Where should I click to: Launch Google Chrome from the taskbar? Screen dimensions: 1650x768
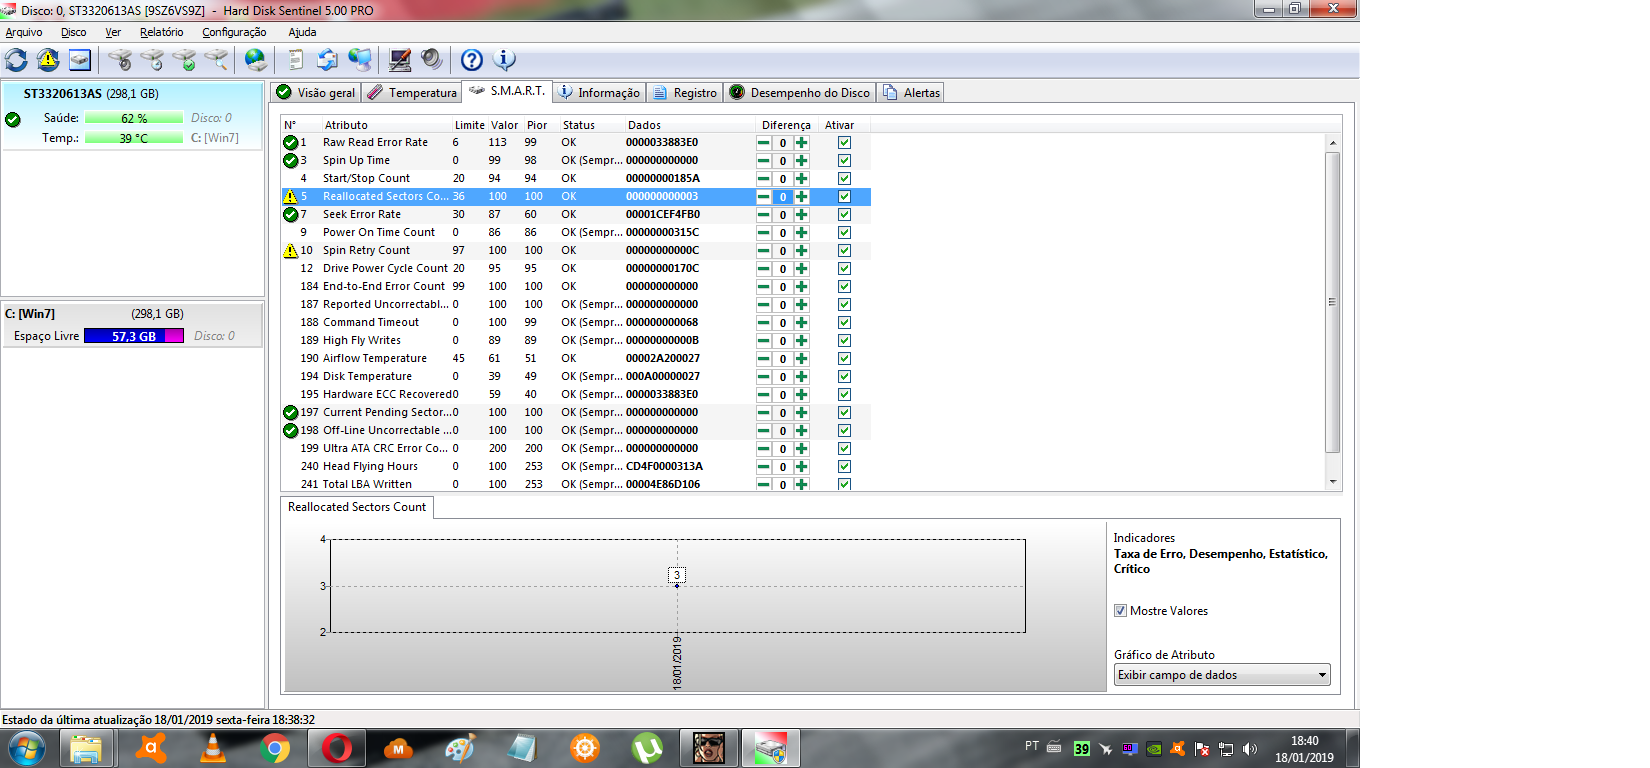tap(275, 748)
